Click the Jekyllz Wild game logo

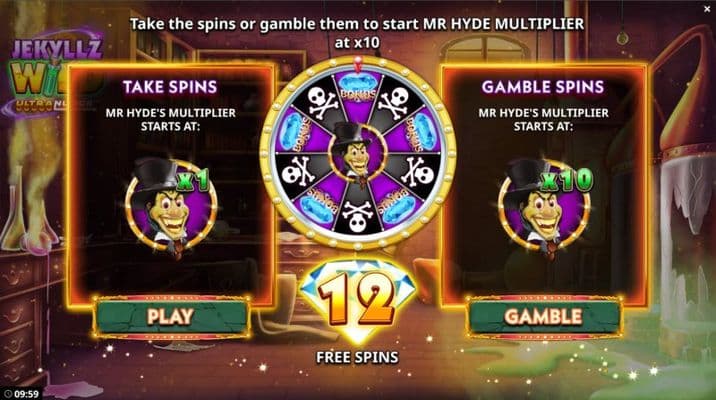tap(54, 73)
